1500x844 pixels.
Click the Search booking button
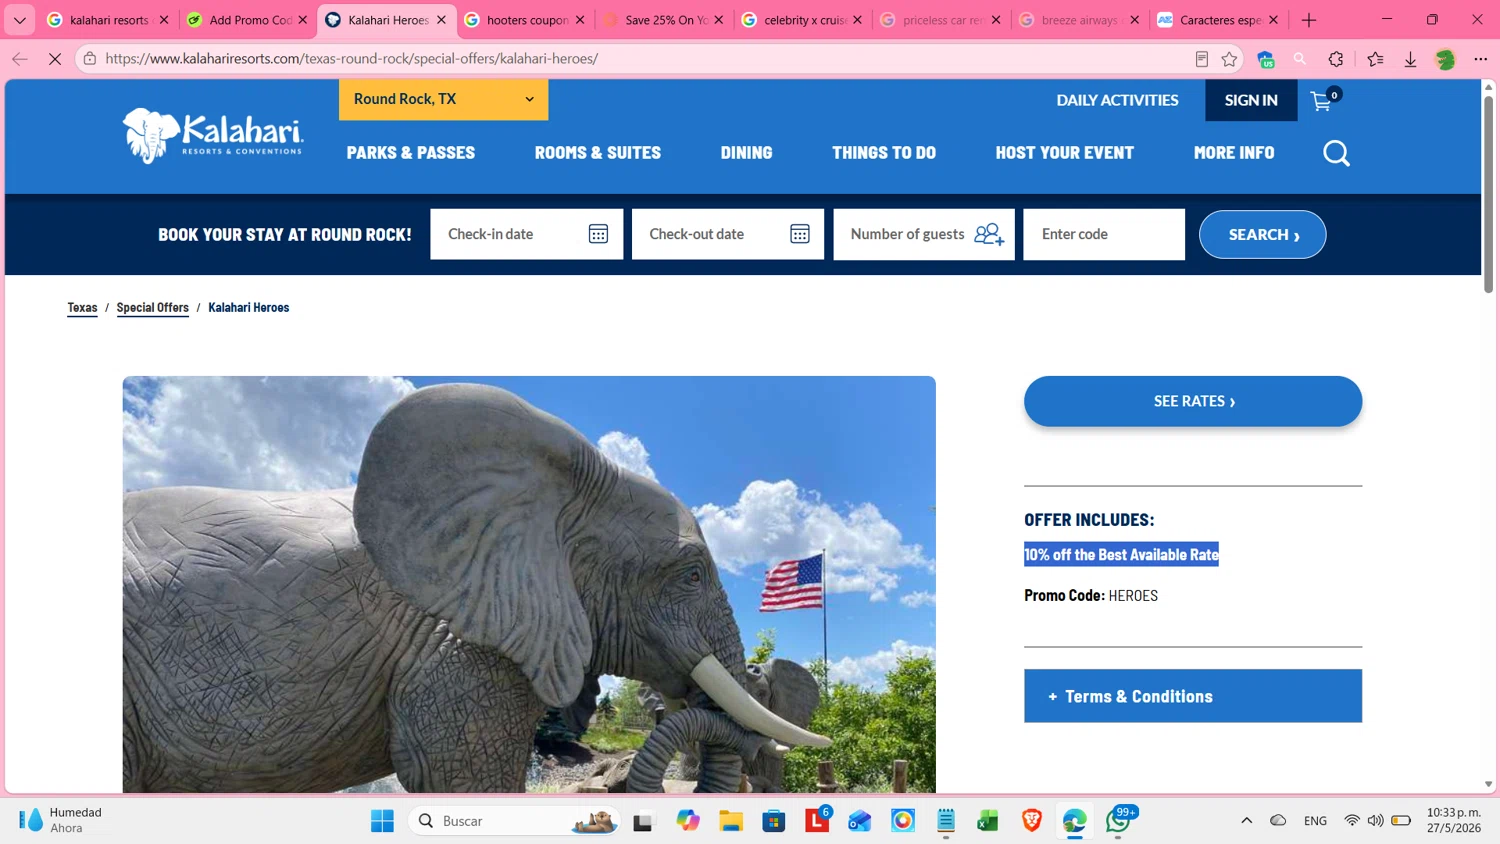1262,234
